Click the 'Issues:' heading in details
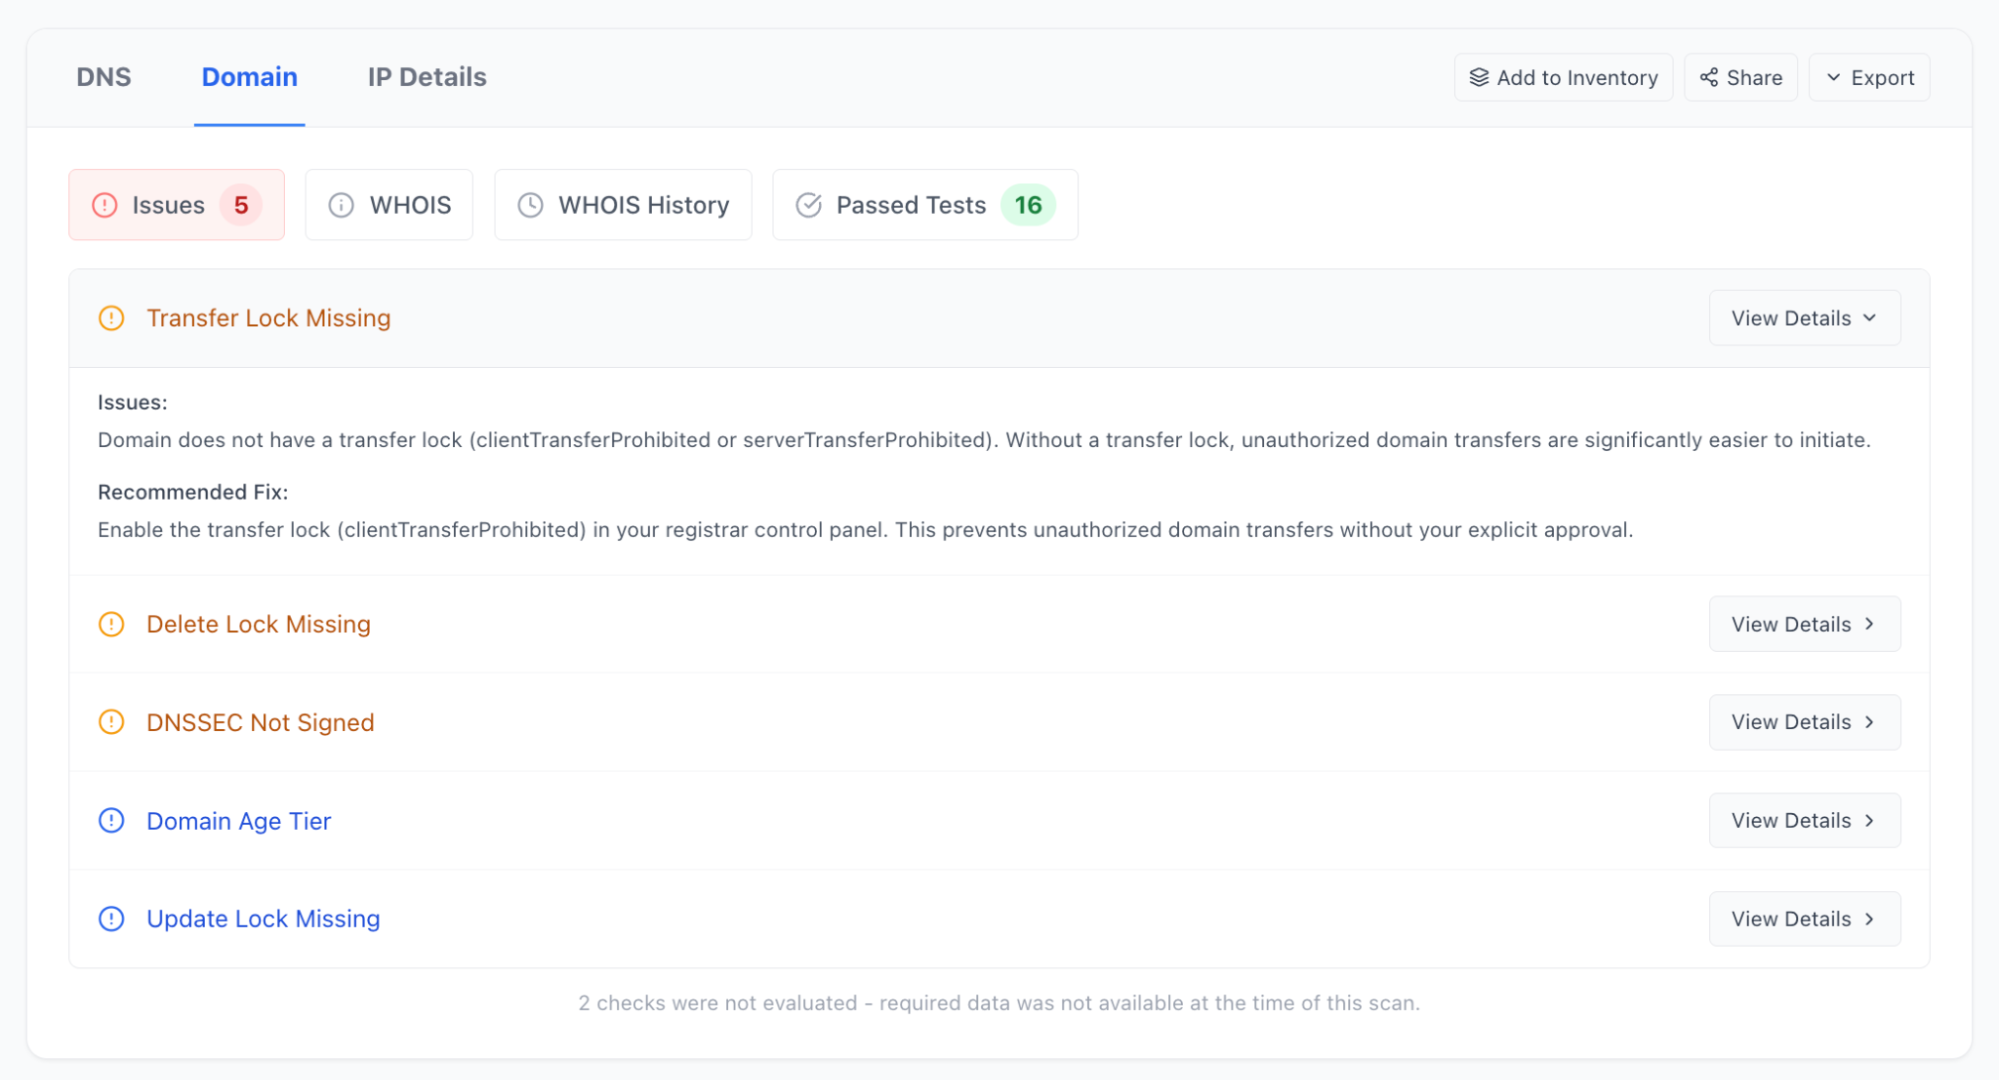 (132, 402)
